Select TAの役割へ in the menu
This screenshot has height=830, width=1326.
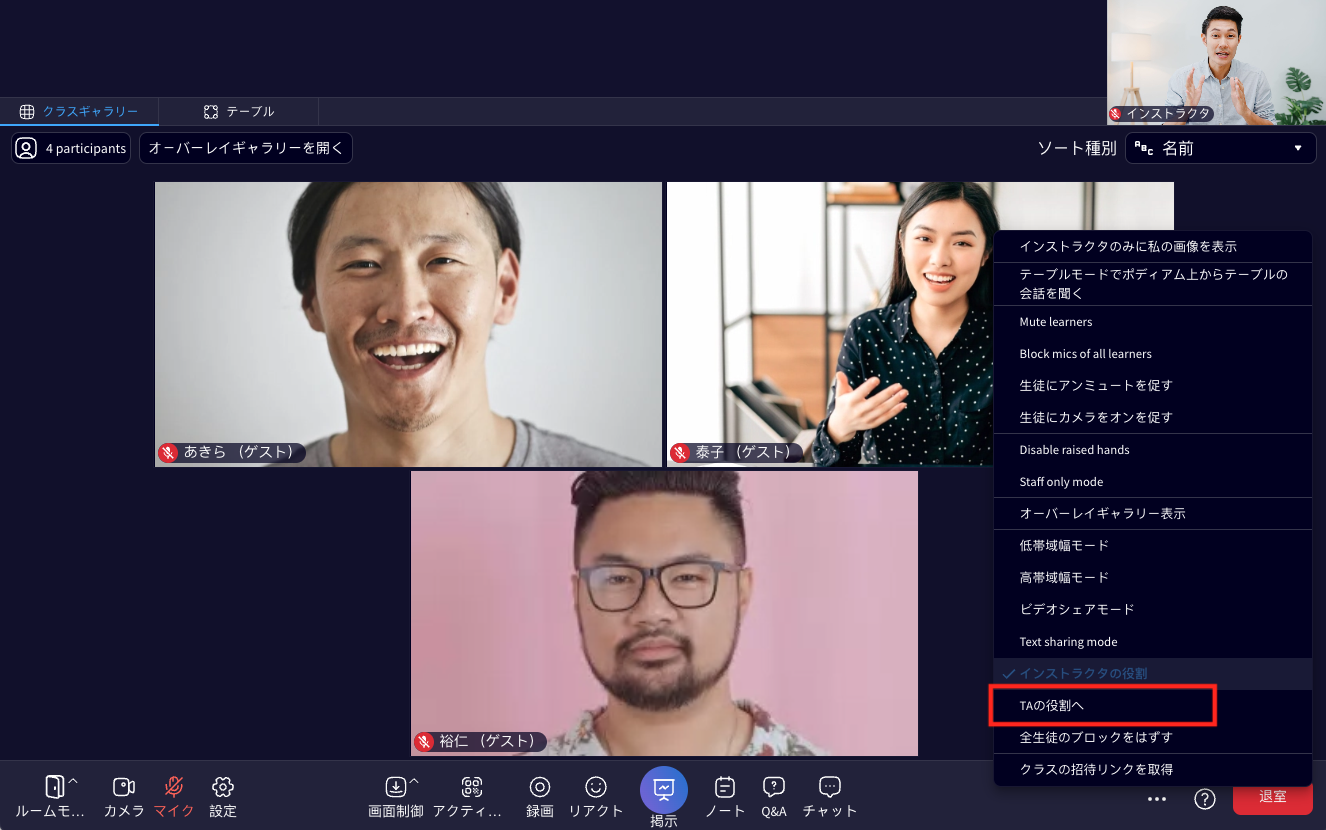pyautogui.click(x=1102, y=706)
